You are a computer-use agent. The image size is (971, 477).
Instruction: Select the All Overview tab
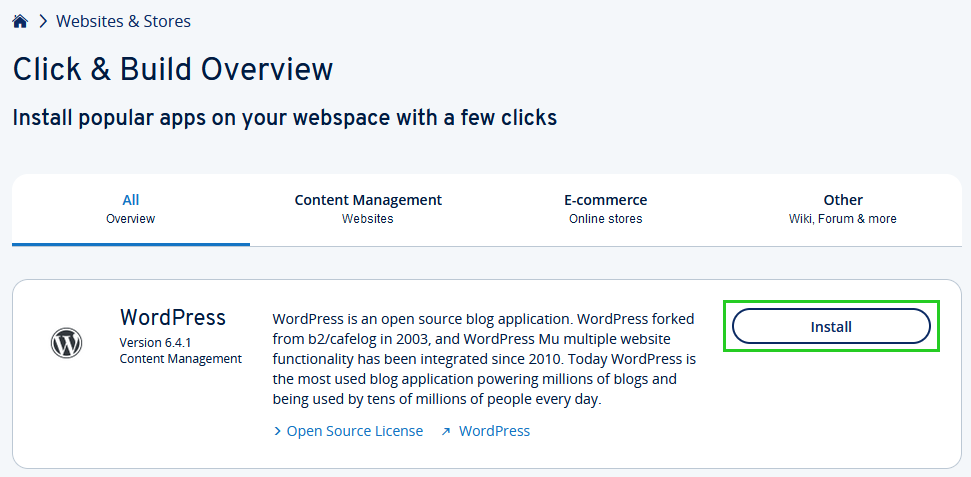[x=131, y=209]
